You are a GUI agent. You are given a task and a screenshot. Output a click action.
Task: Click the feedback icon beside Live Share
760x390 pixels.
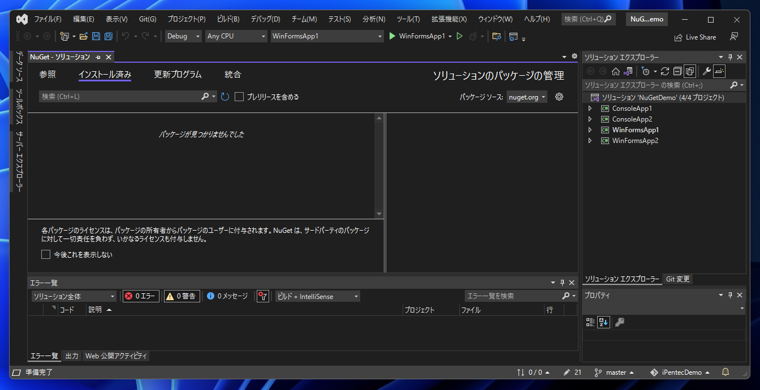click(735, 37)
